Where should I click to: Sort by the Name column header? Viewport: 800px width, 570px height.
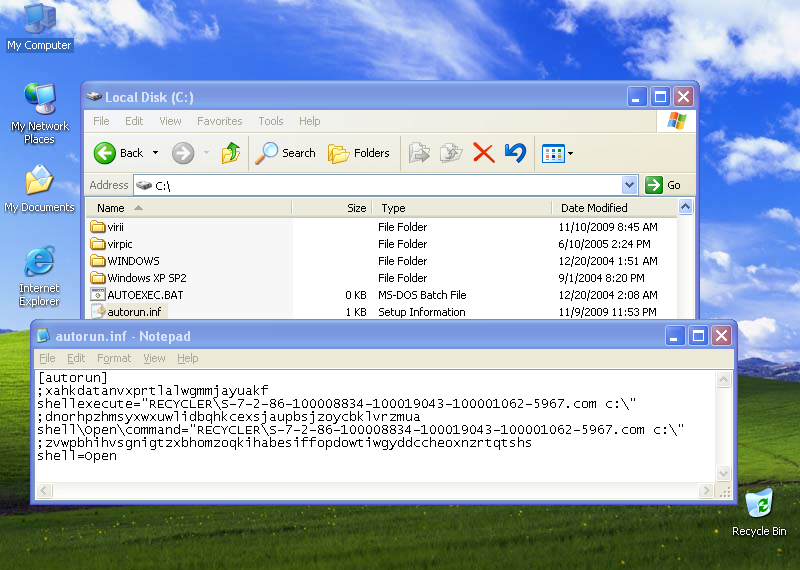point(189,208)
